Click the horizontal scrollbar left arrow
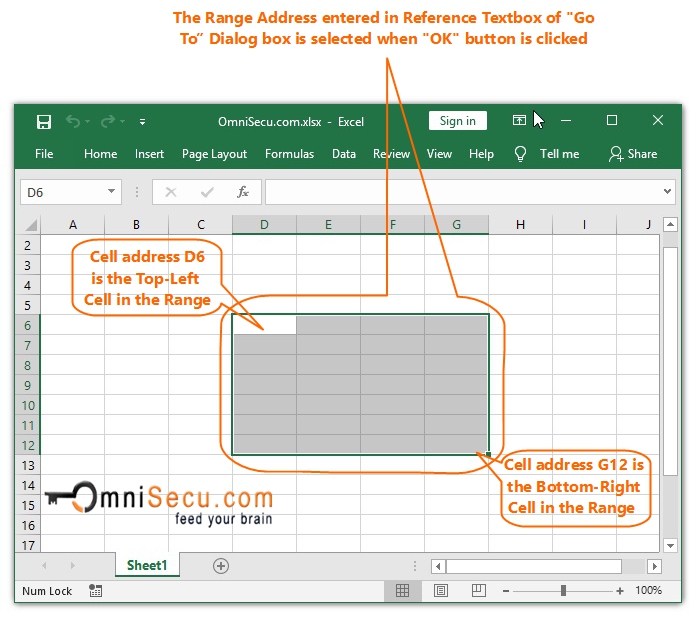This screenshot has width=696, height=619. point(438,566)
